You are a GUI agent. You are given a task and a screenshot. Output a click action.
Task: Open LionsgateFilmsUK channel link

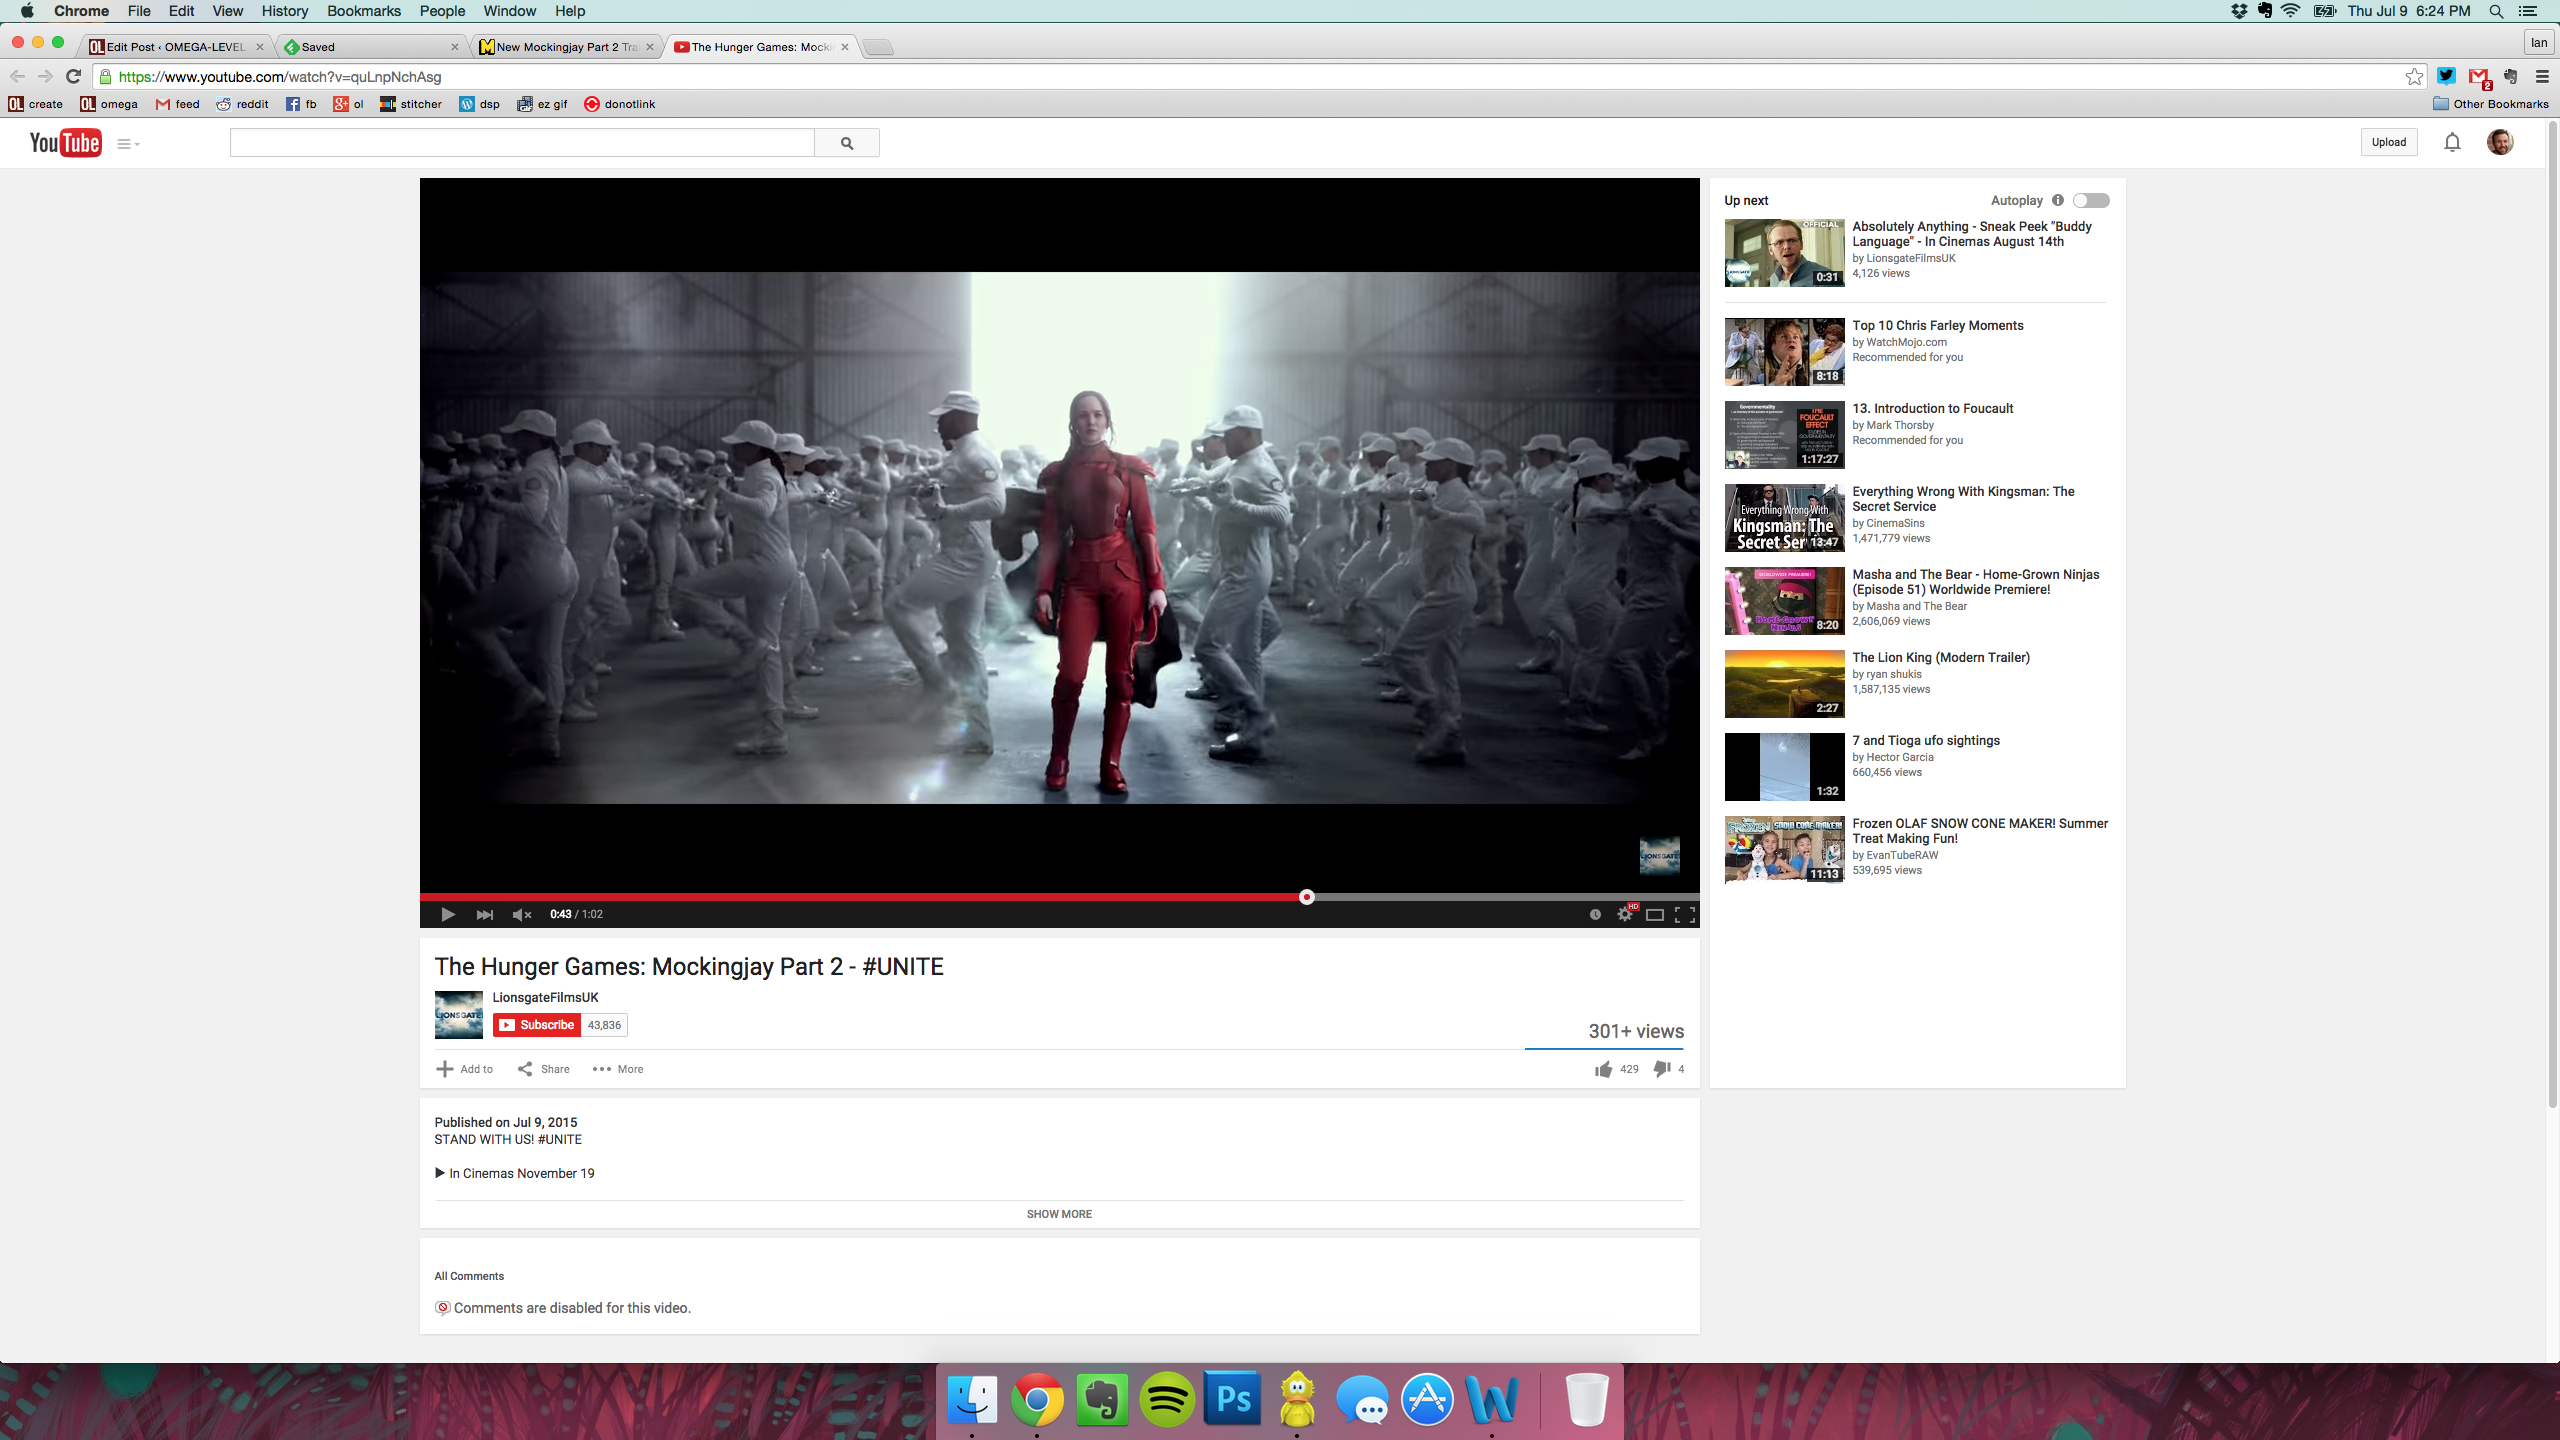tap(545, 997)
